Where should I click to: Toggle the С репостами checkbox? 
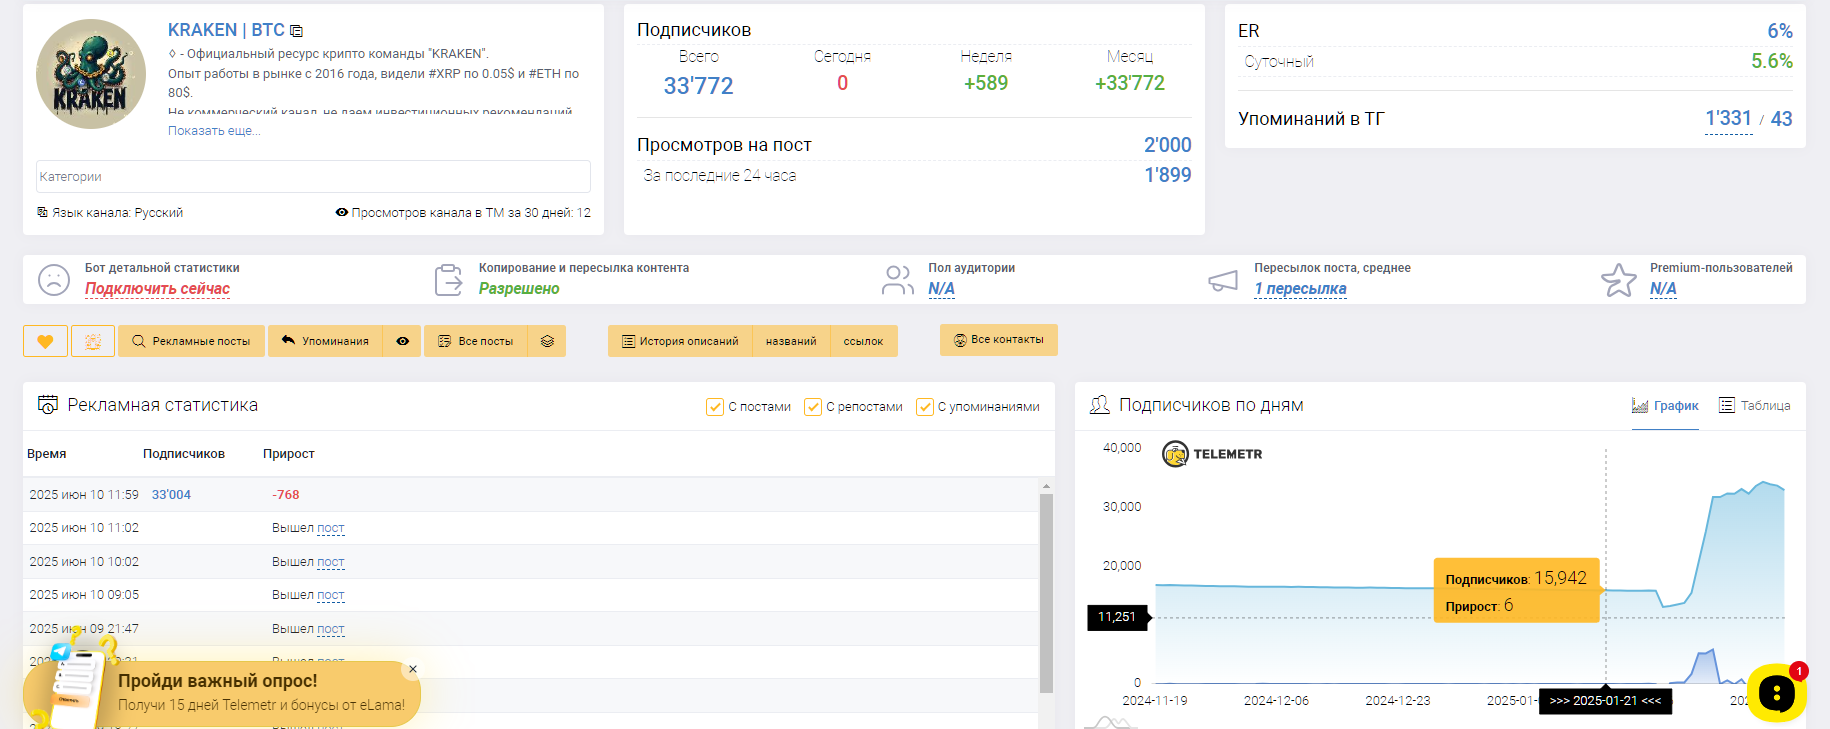pyautogui.click(x=813, y=406)
